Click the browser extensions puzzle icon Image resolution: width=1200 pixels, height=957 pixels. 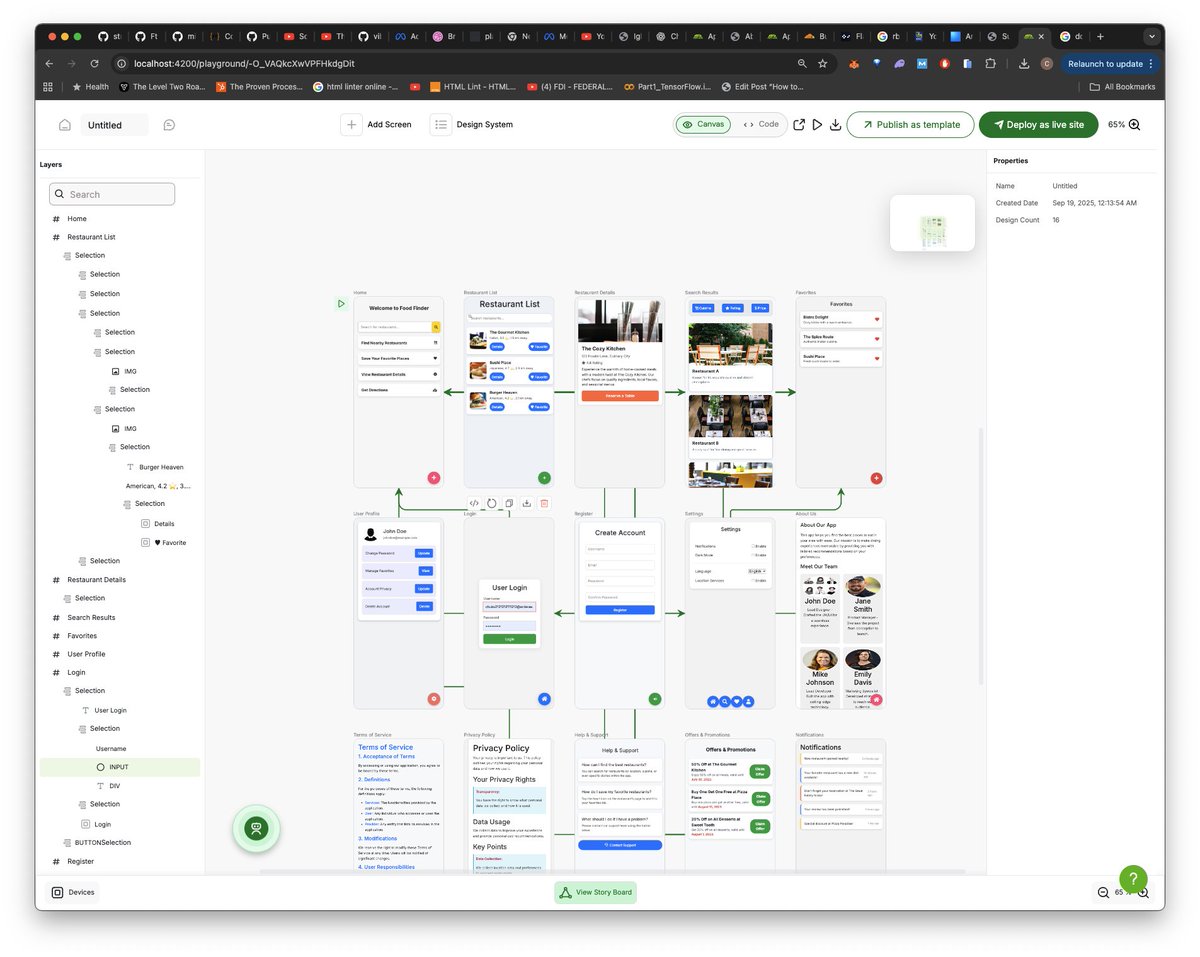point(990,63)
